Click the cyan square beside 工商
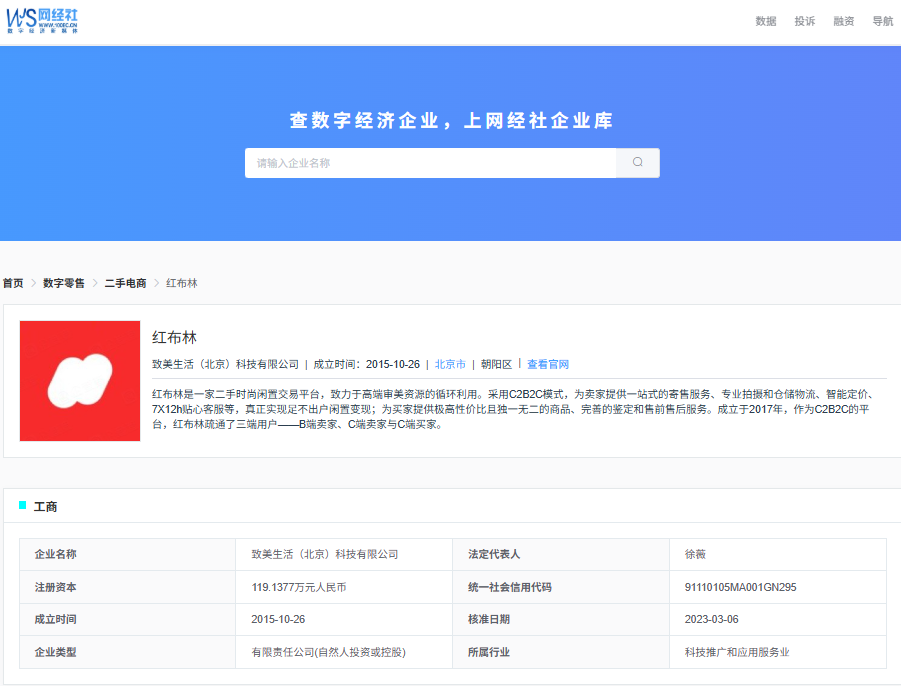Image resolution: width=901 pixels, height=686 pixels. 22,505
